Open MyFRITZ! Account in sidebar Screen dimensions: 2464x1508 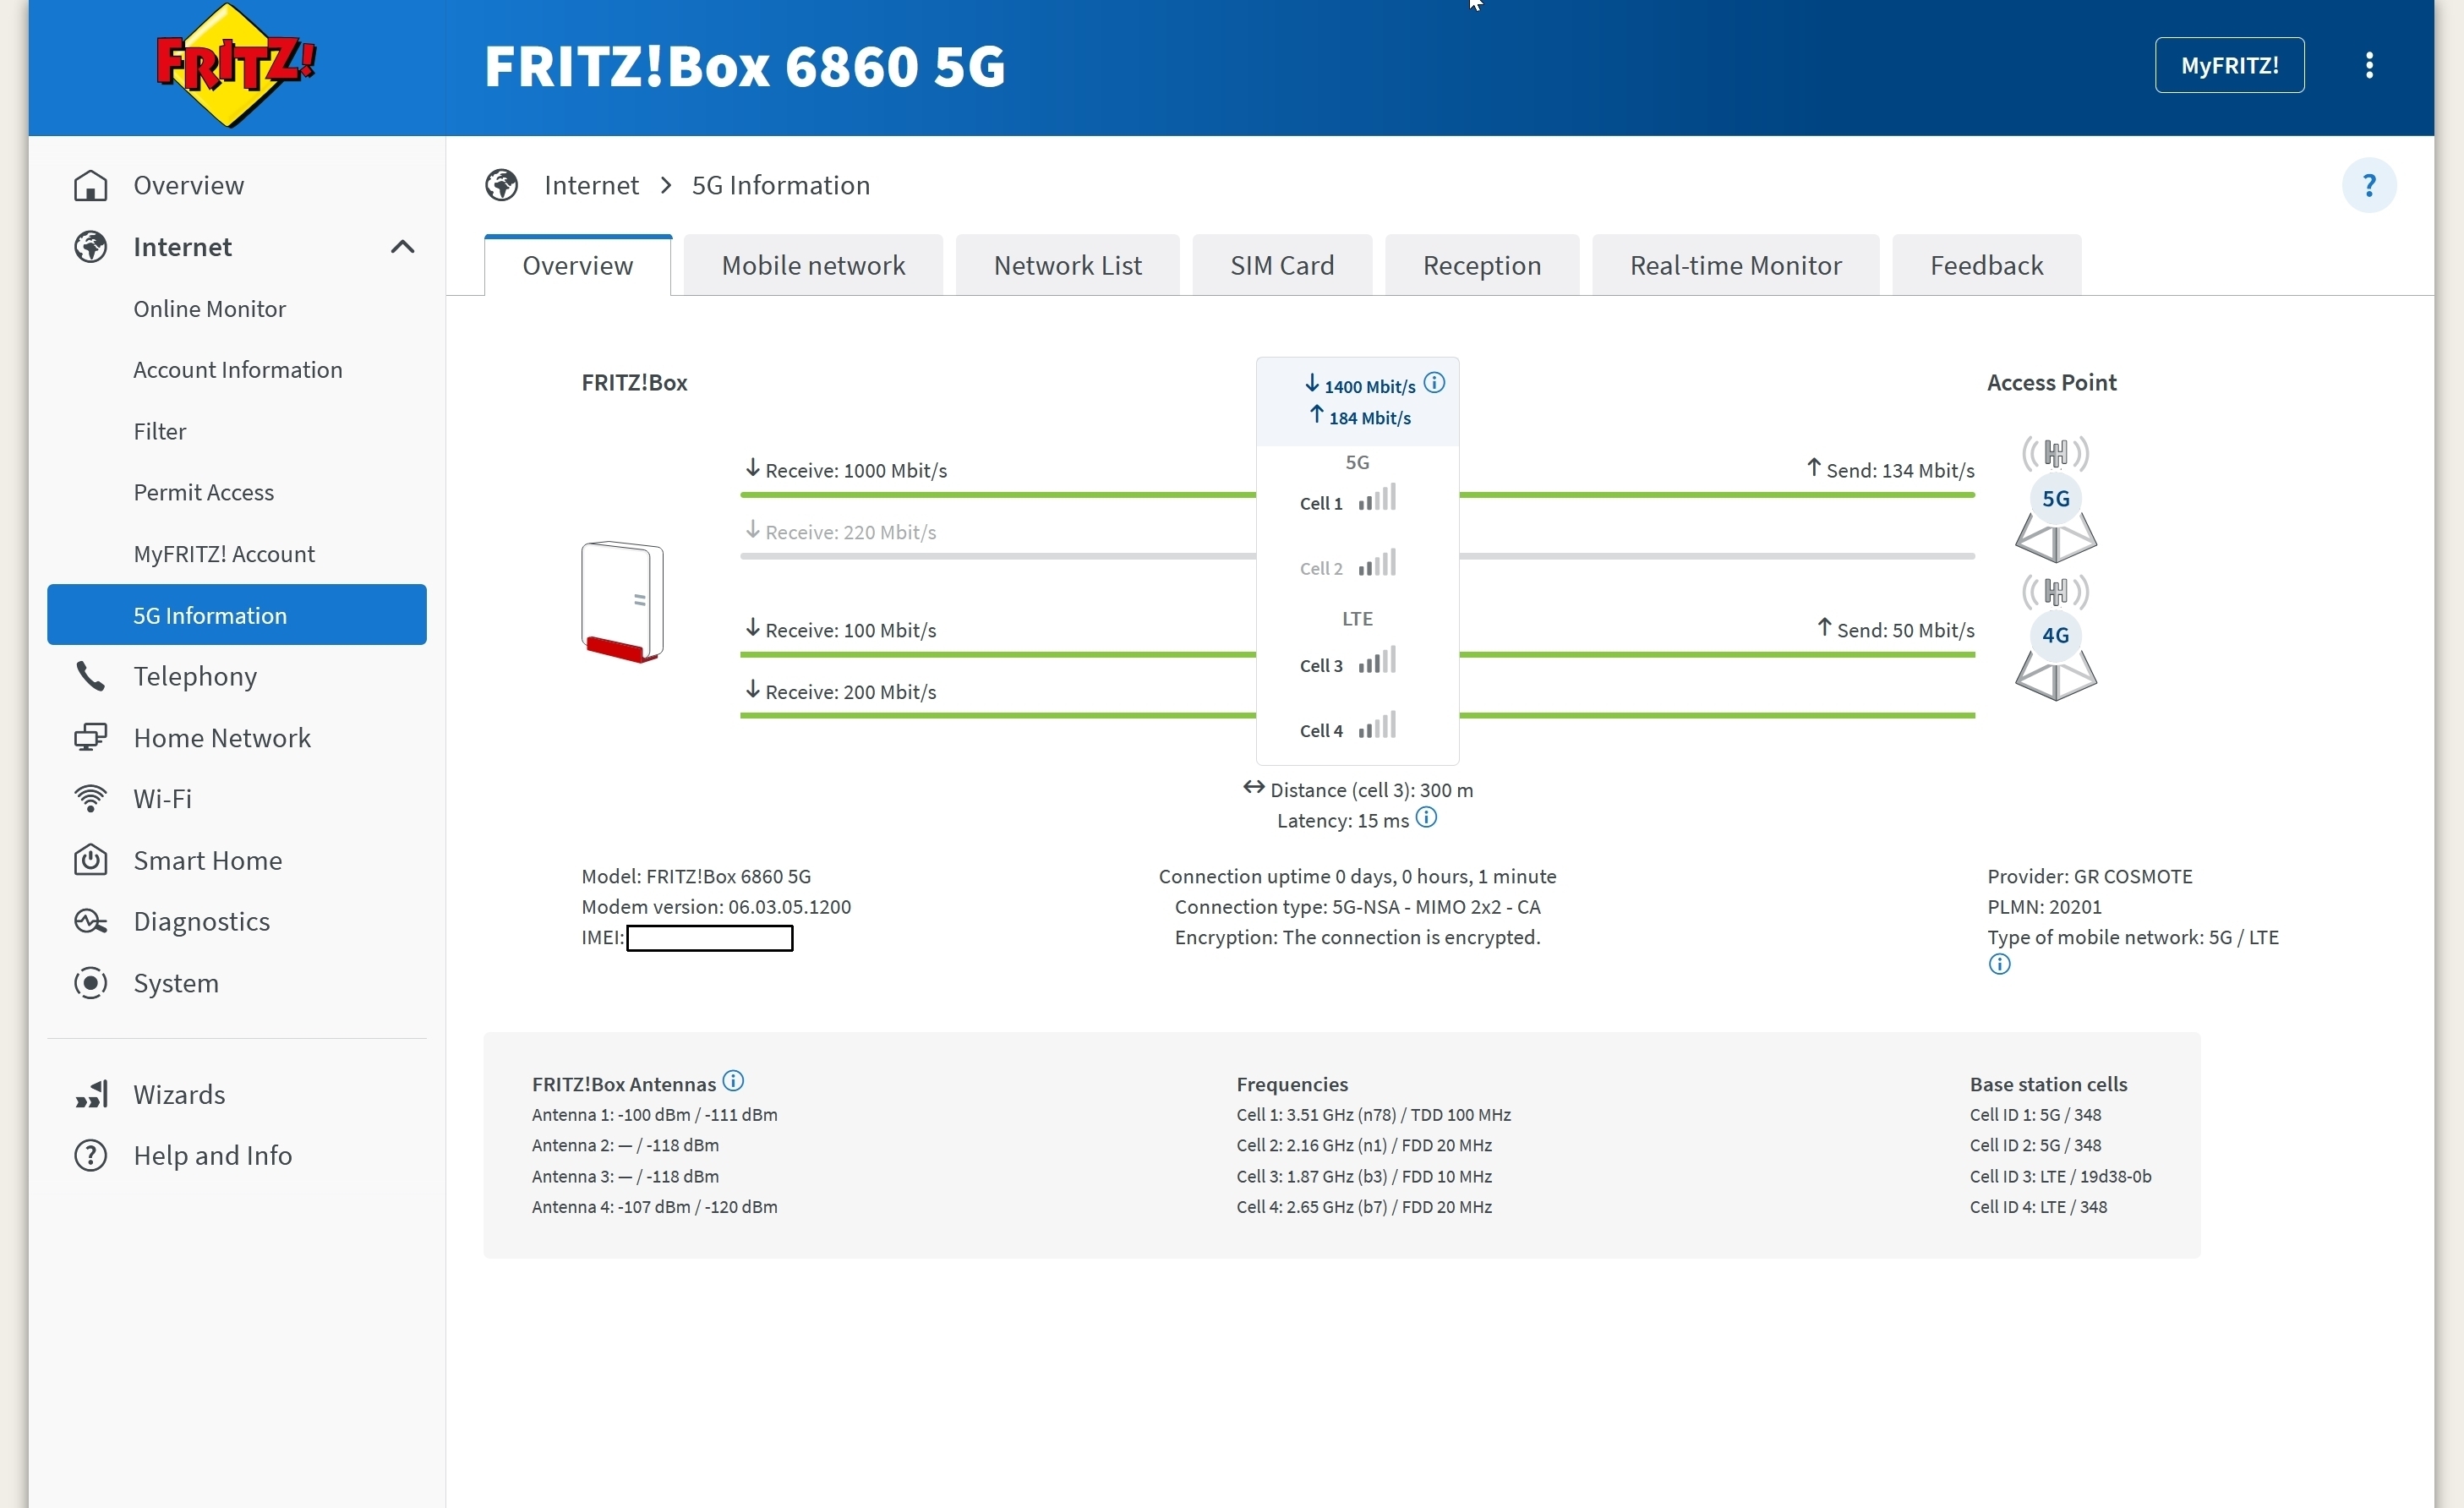coord(224,554)
